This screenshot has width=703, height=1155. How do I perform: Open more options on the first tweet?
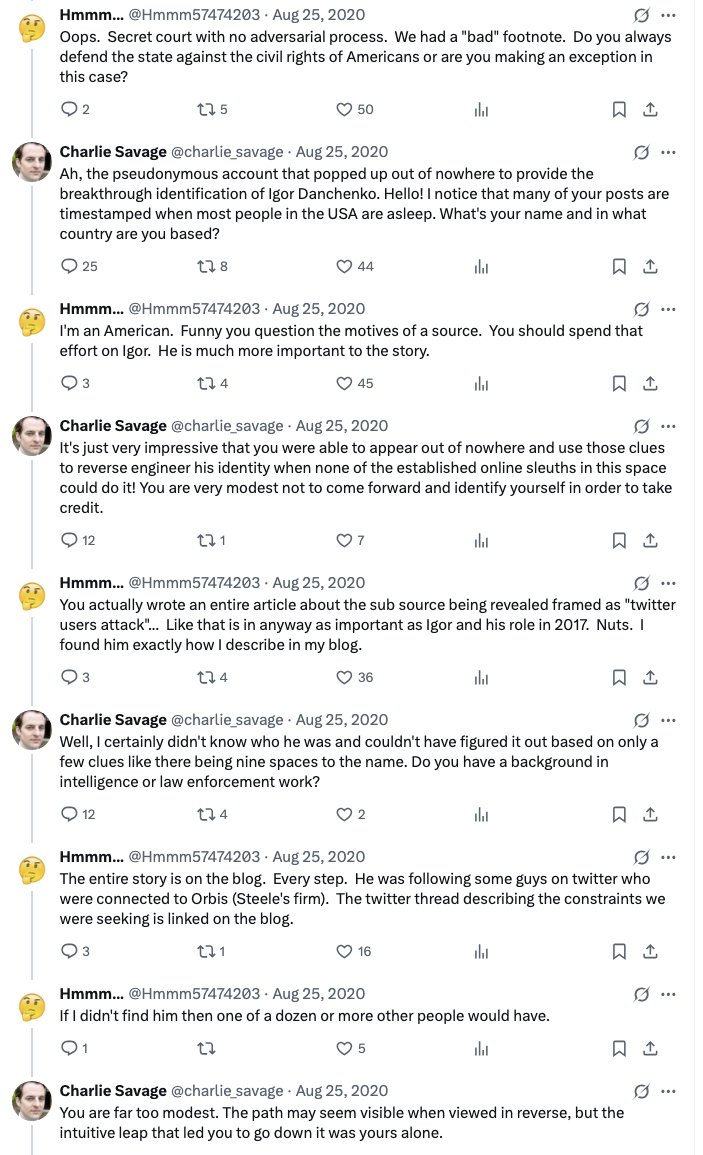(x=668, y=16)
